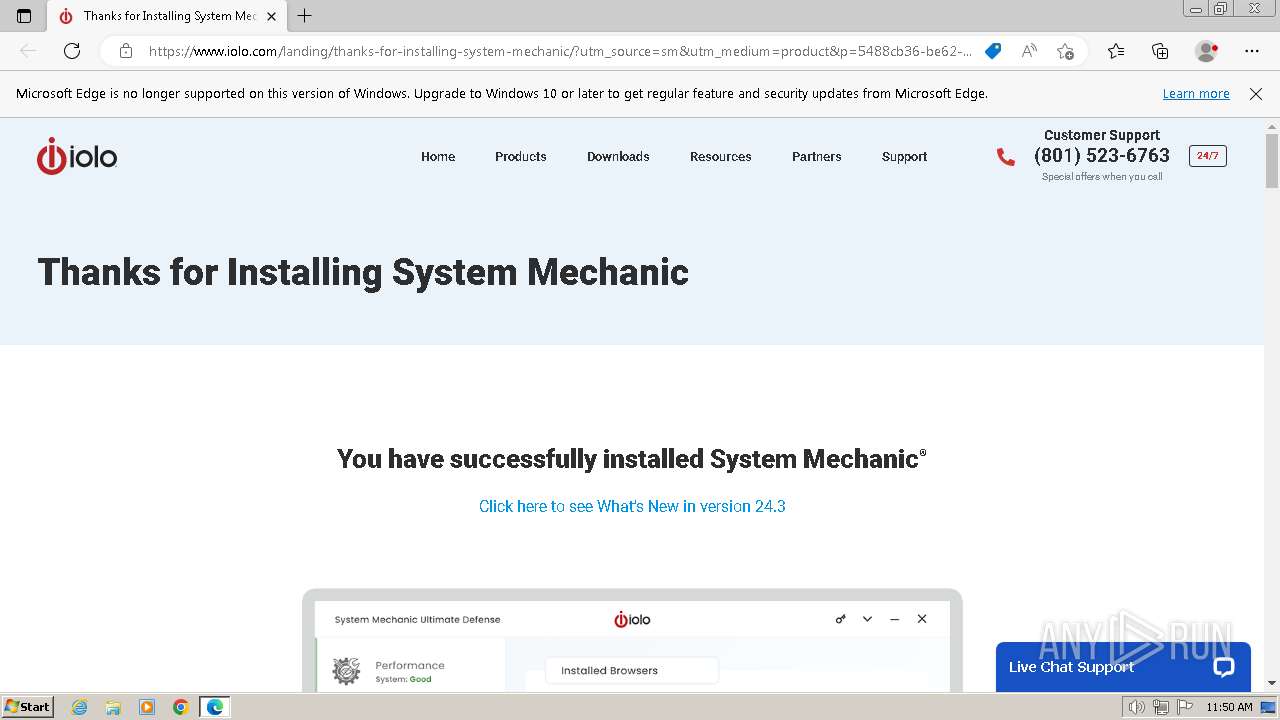The image size is (1280, 720).
Task: Open Edge Settings and more menu
Action: pyautogui.click(x=1252, y=51)
